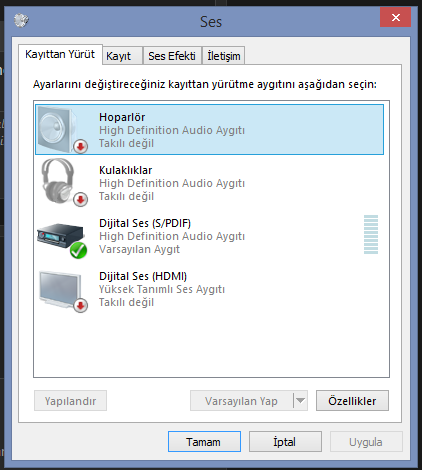Select the Hoparlör speaker icon
Screen dimensions: 422x470
pos(58,129)
